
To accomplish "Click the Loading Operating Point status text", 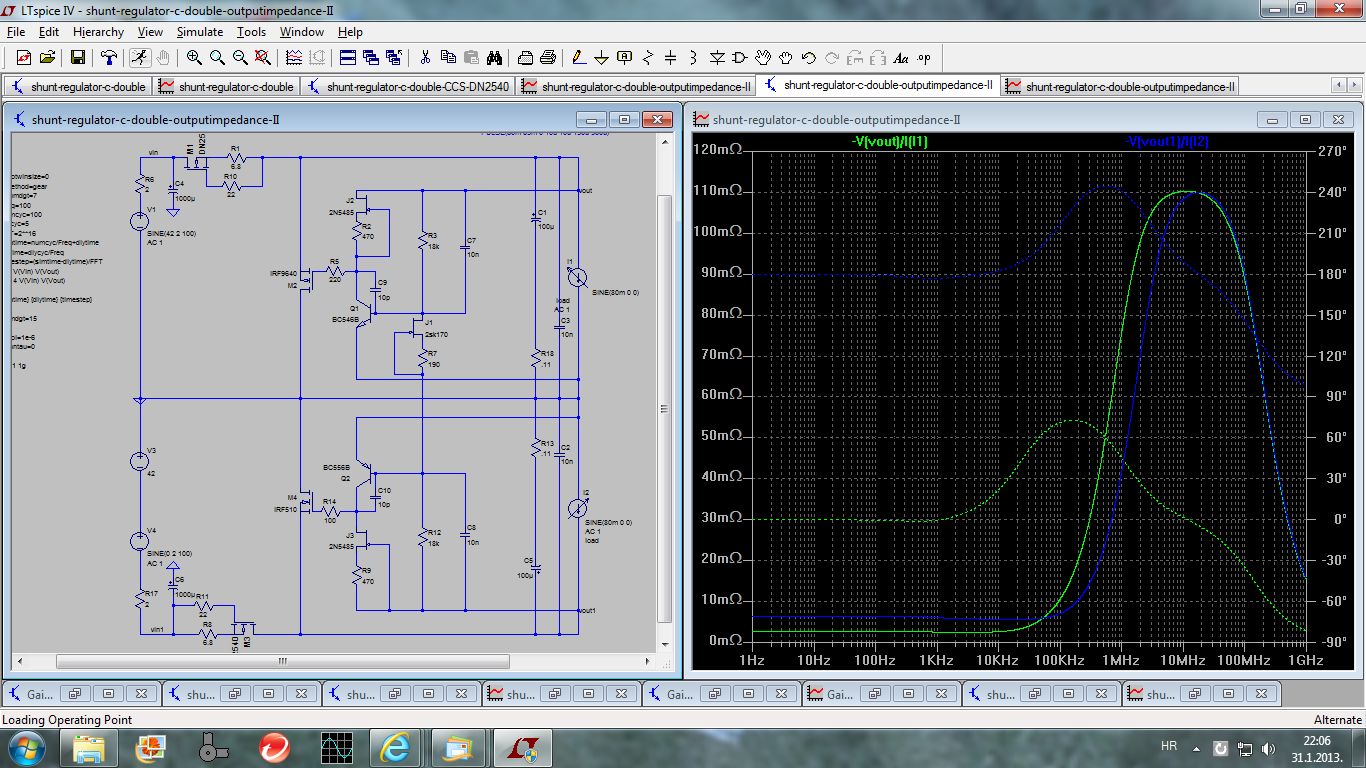I will [x=67, y=719].
